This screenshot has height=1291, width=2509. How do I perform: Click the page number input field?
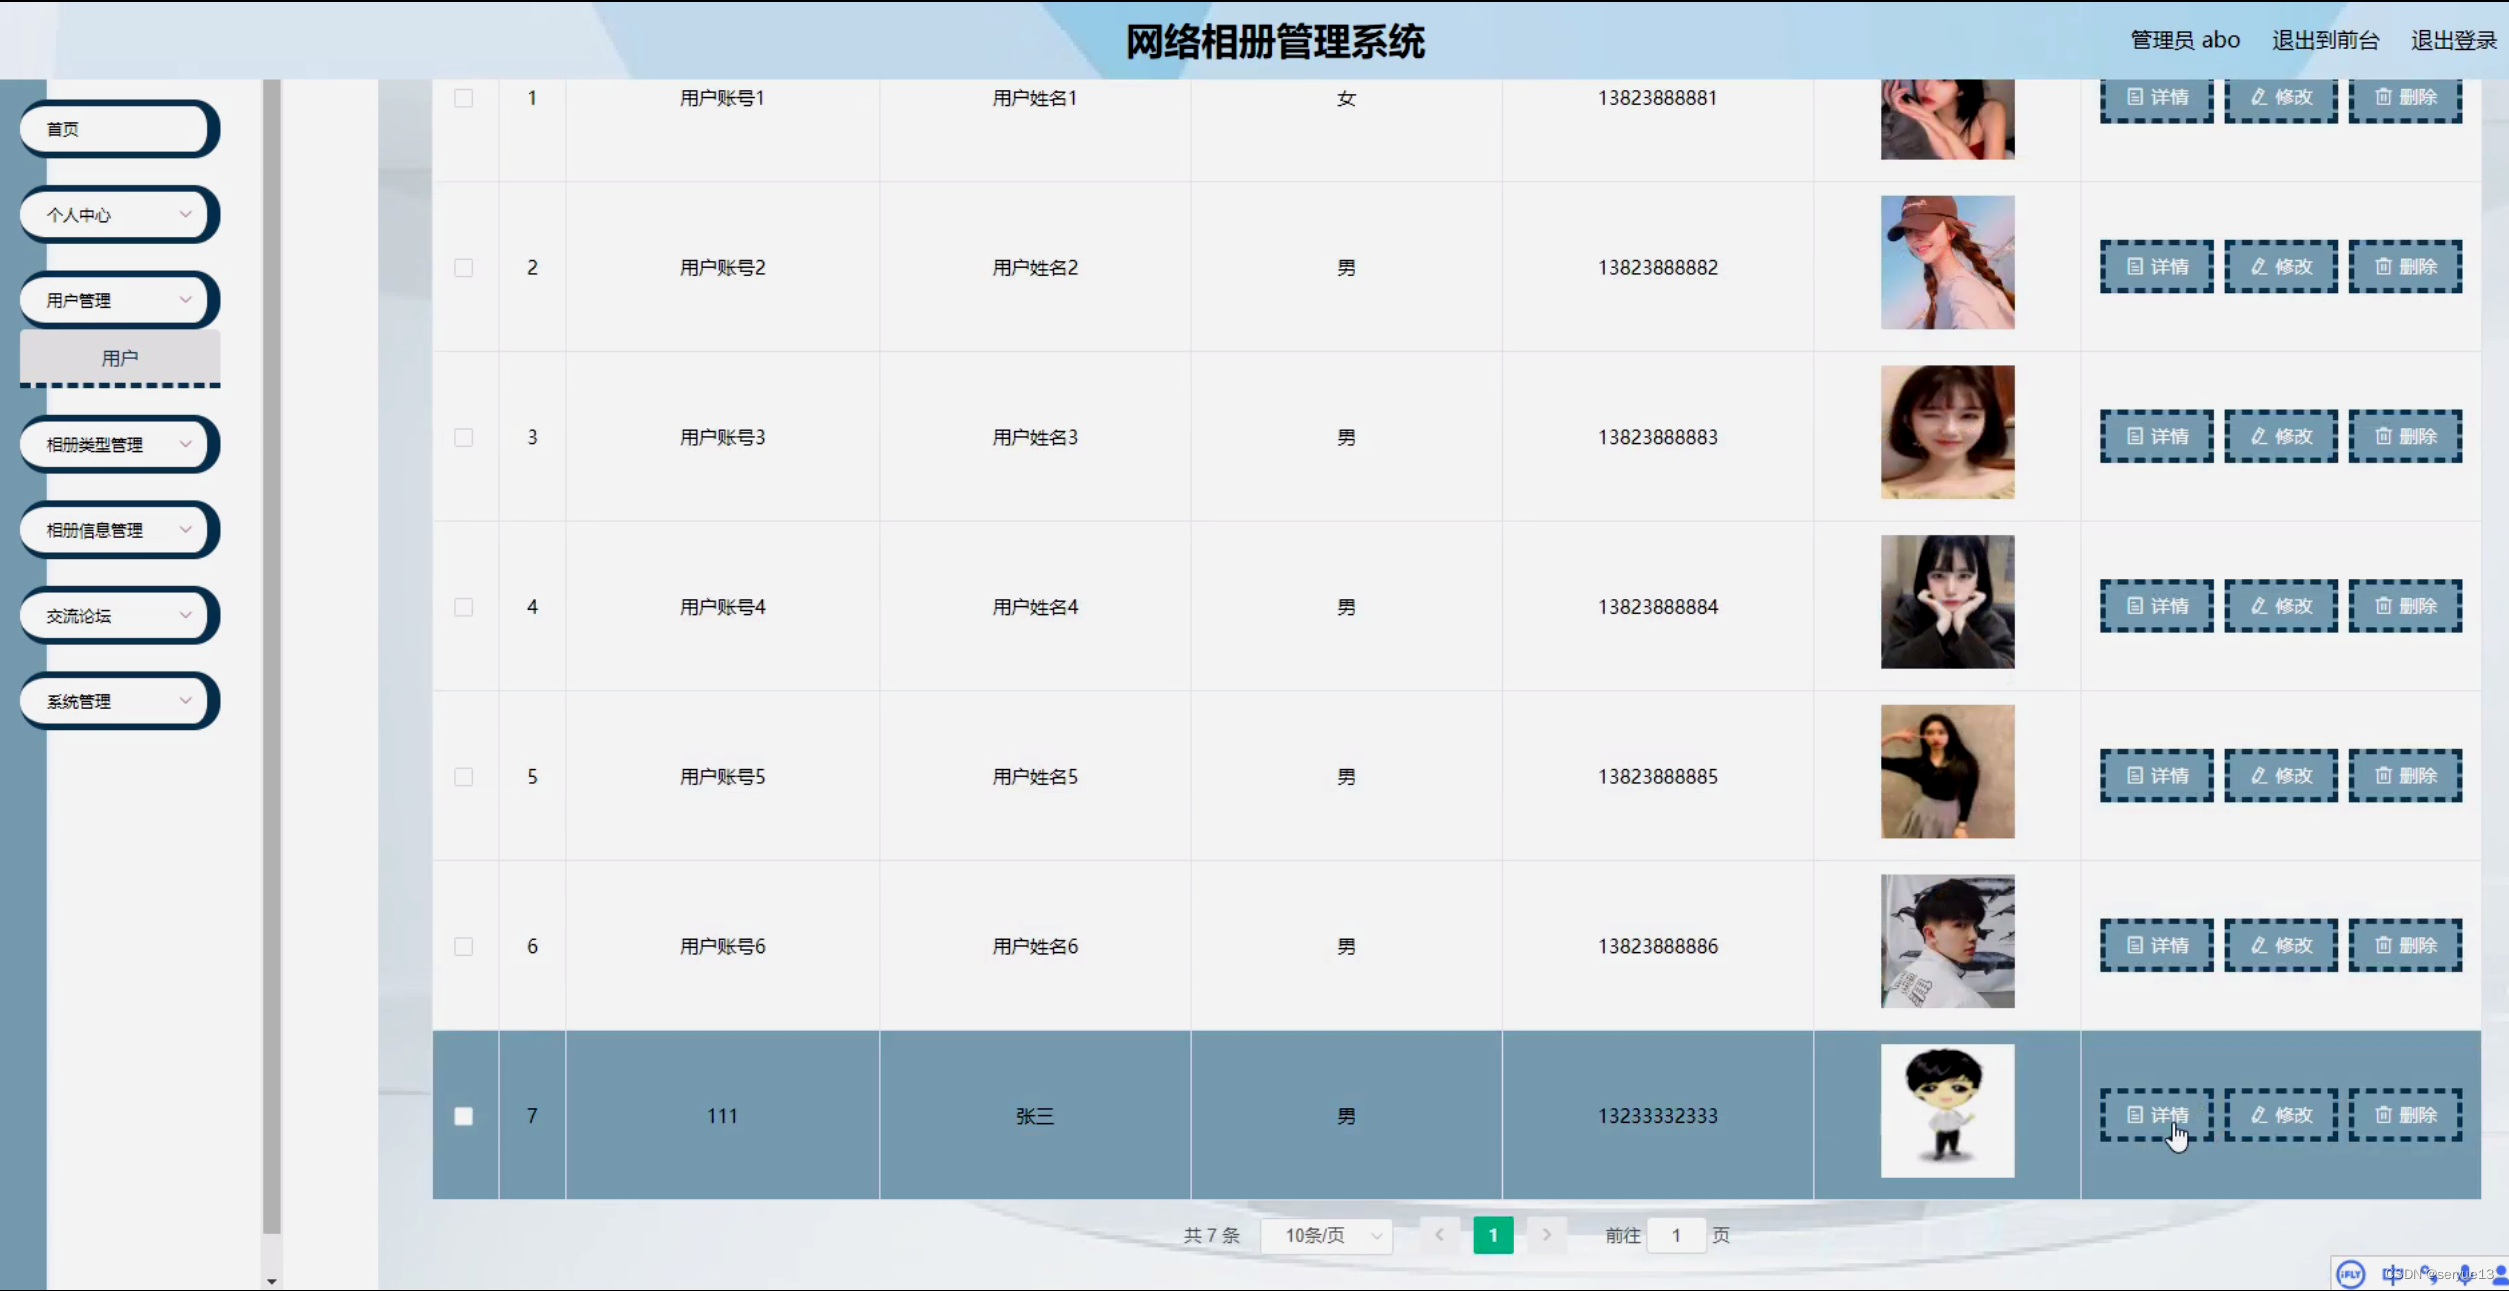1678,1235
